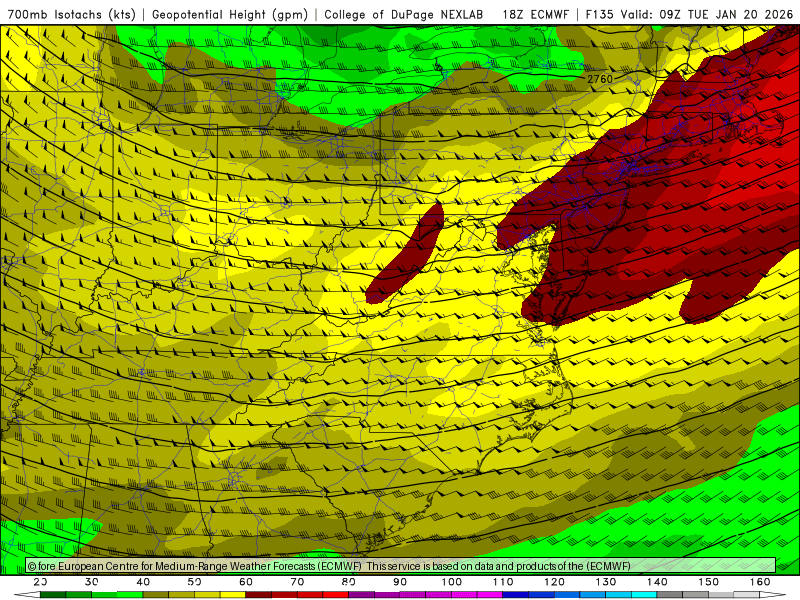Click the "700mb Isotachs (kts)" title text

tap(72, 15)
